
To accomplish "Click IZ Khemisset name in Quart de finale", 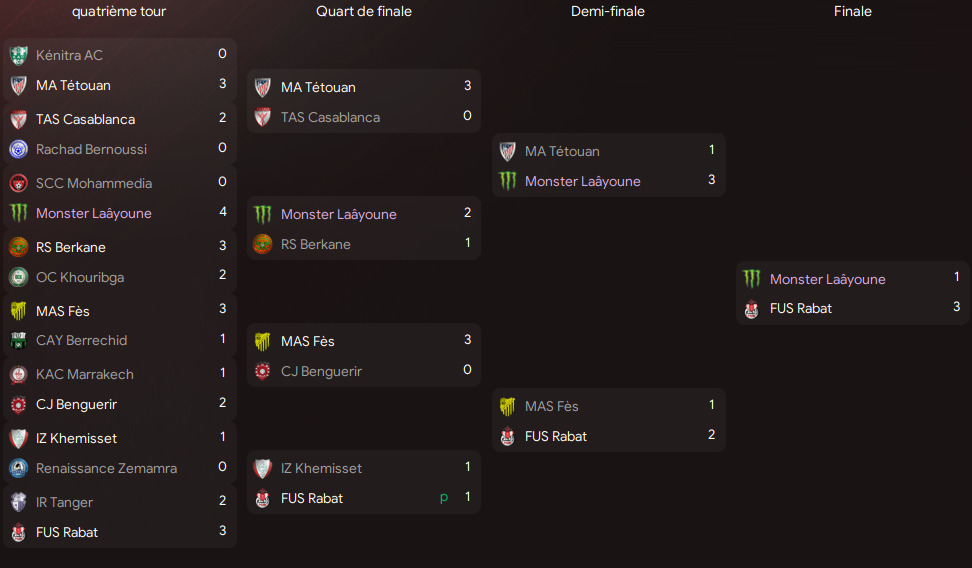I will pyautogui.click(x=321, y=468).
